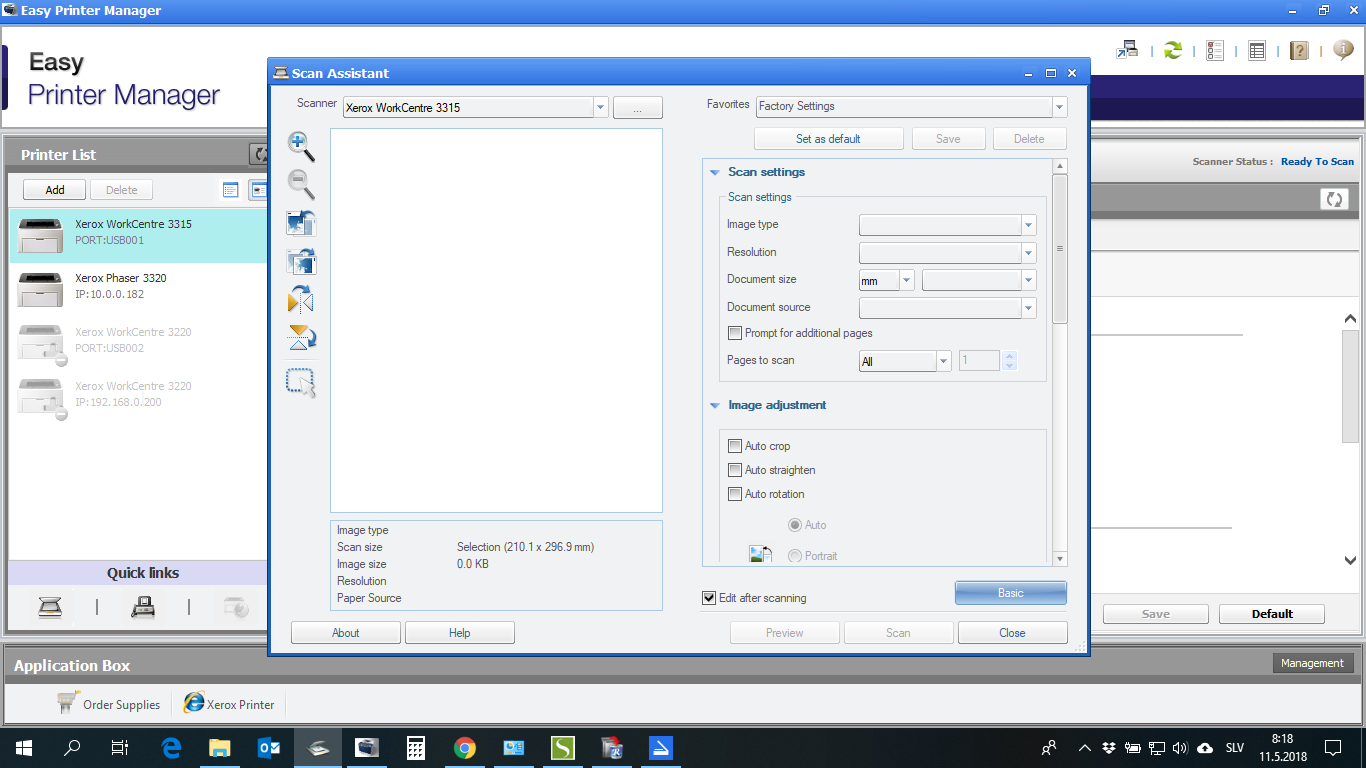The image size is (1366, 768).
Task: Click Basic mode button
Action: 1010,593
